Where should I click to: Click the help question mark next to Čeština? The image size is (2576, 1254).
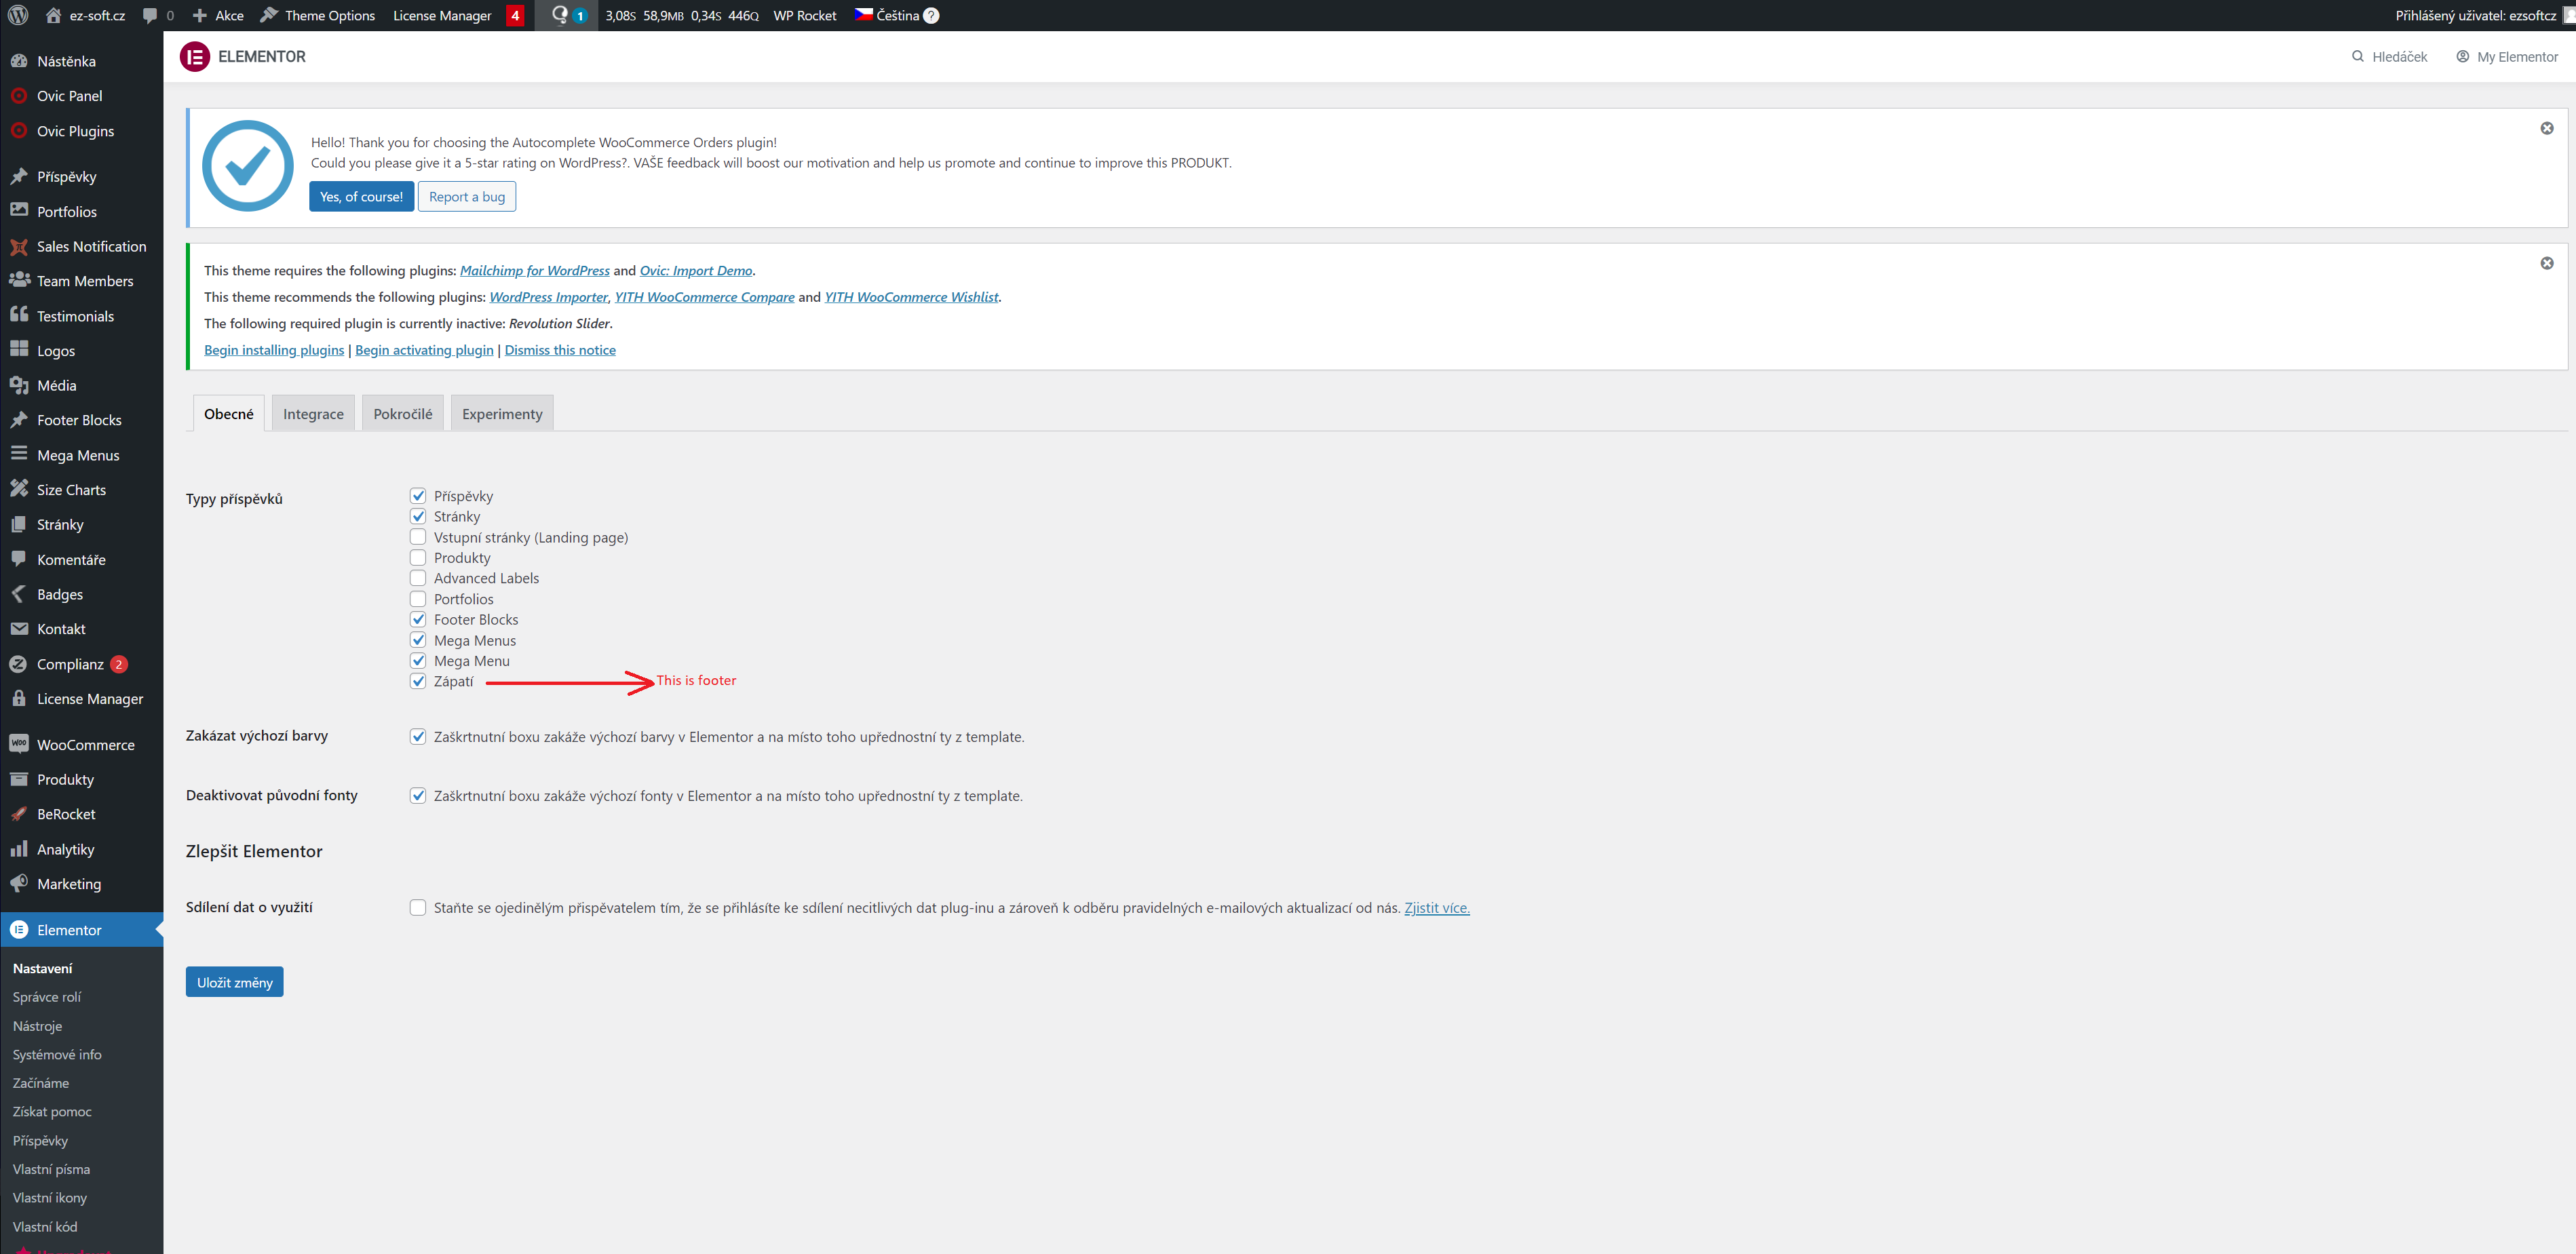click(931, 15)
